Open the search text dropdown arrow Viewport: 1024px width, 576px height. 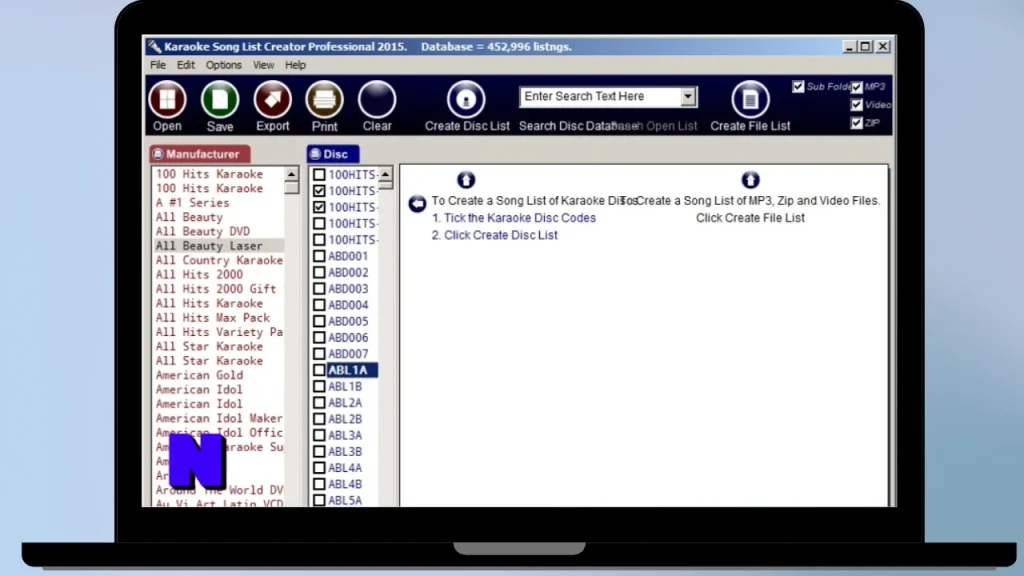coord(688,97)
